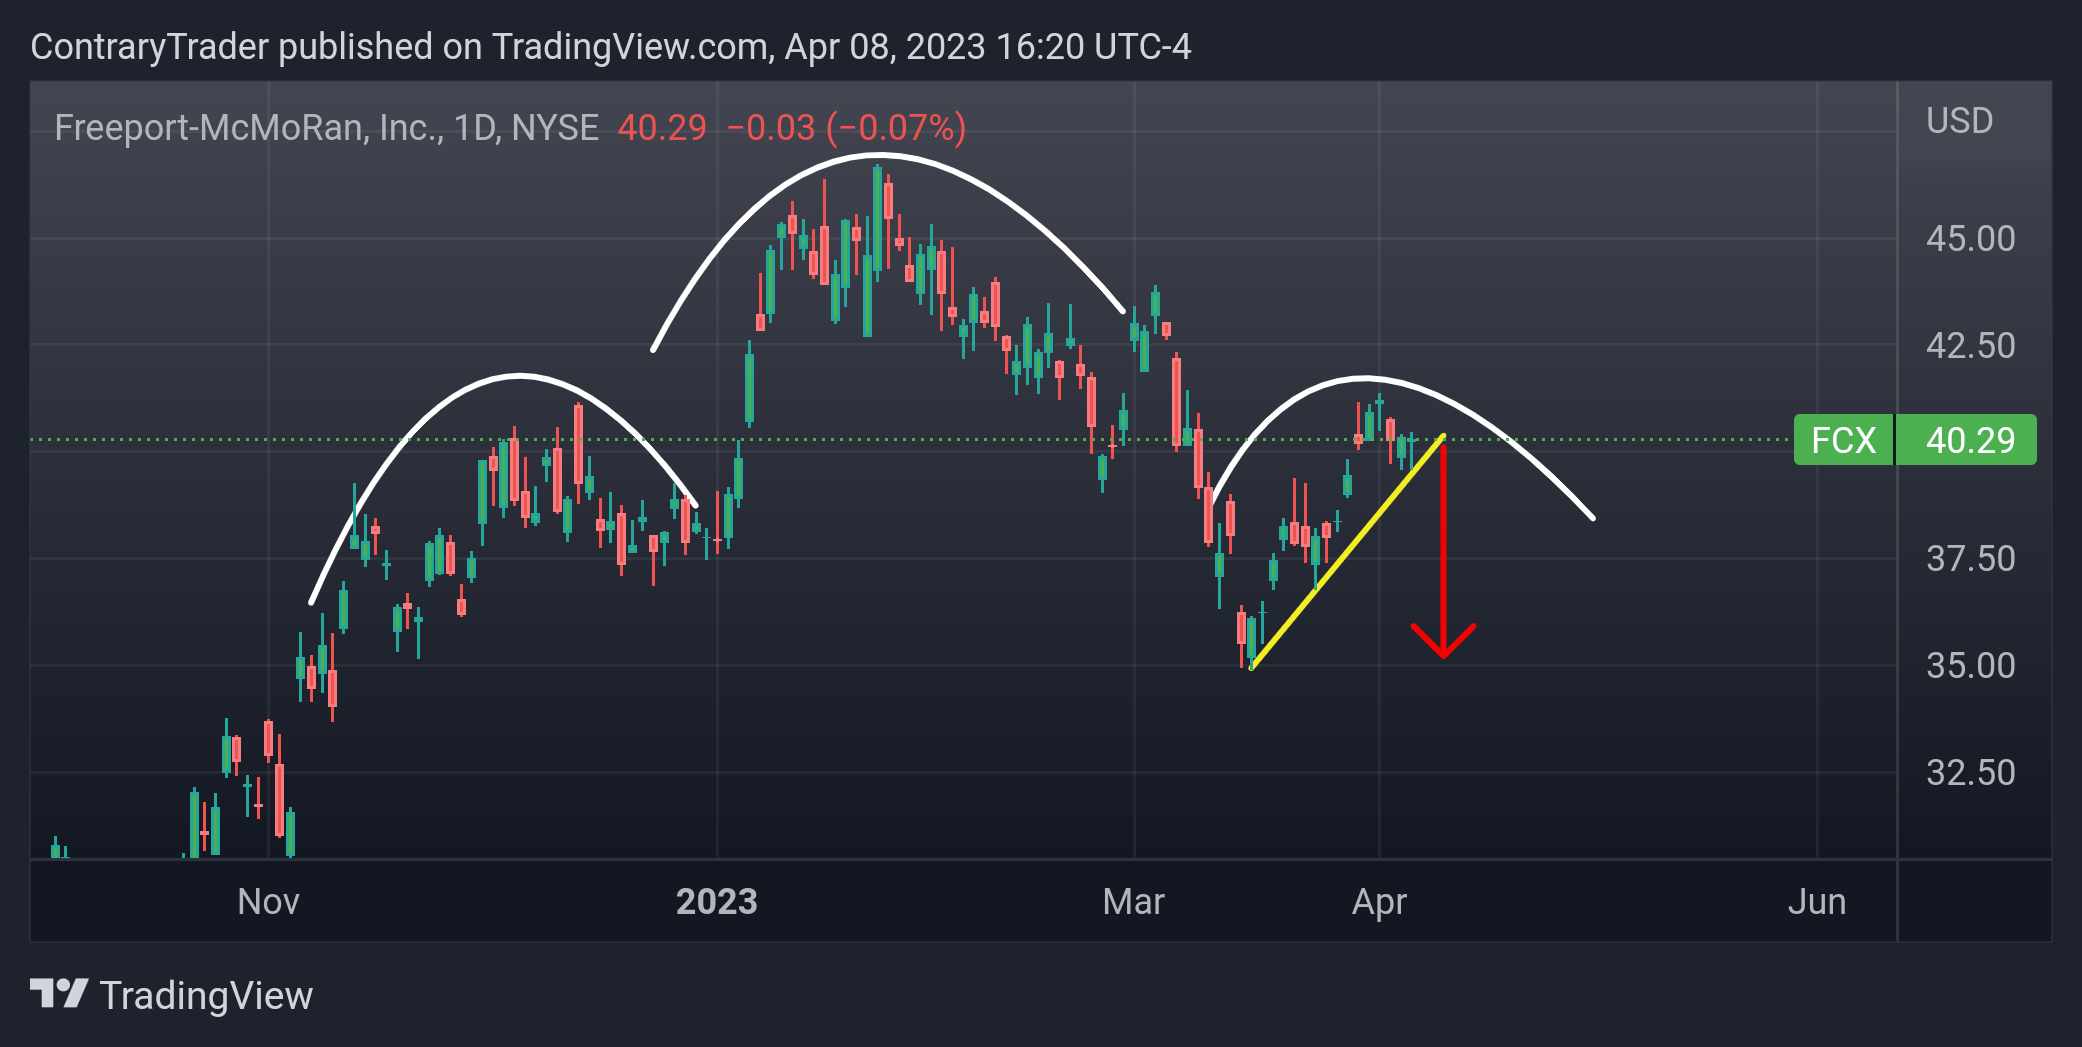Click the −0.03 (−0.07%) change value
2082x1047 pixels.
click(846, 128)
